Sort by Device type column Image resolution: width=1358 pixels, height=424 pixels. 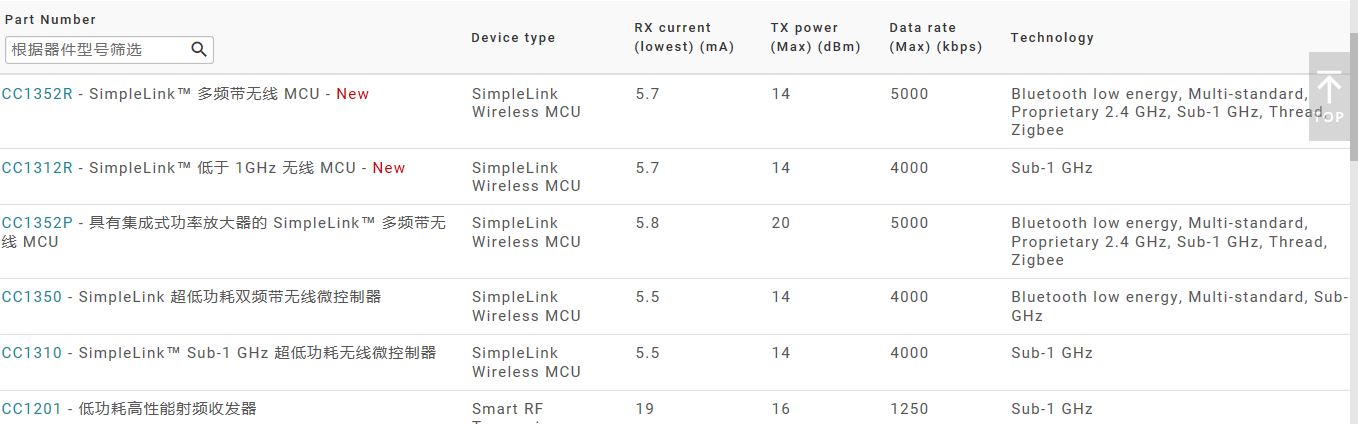pos(513,38)
